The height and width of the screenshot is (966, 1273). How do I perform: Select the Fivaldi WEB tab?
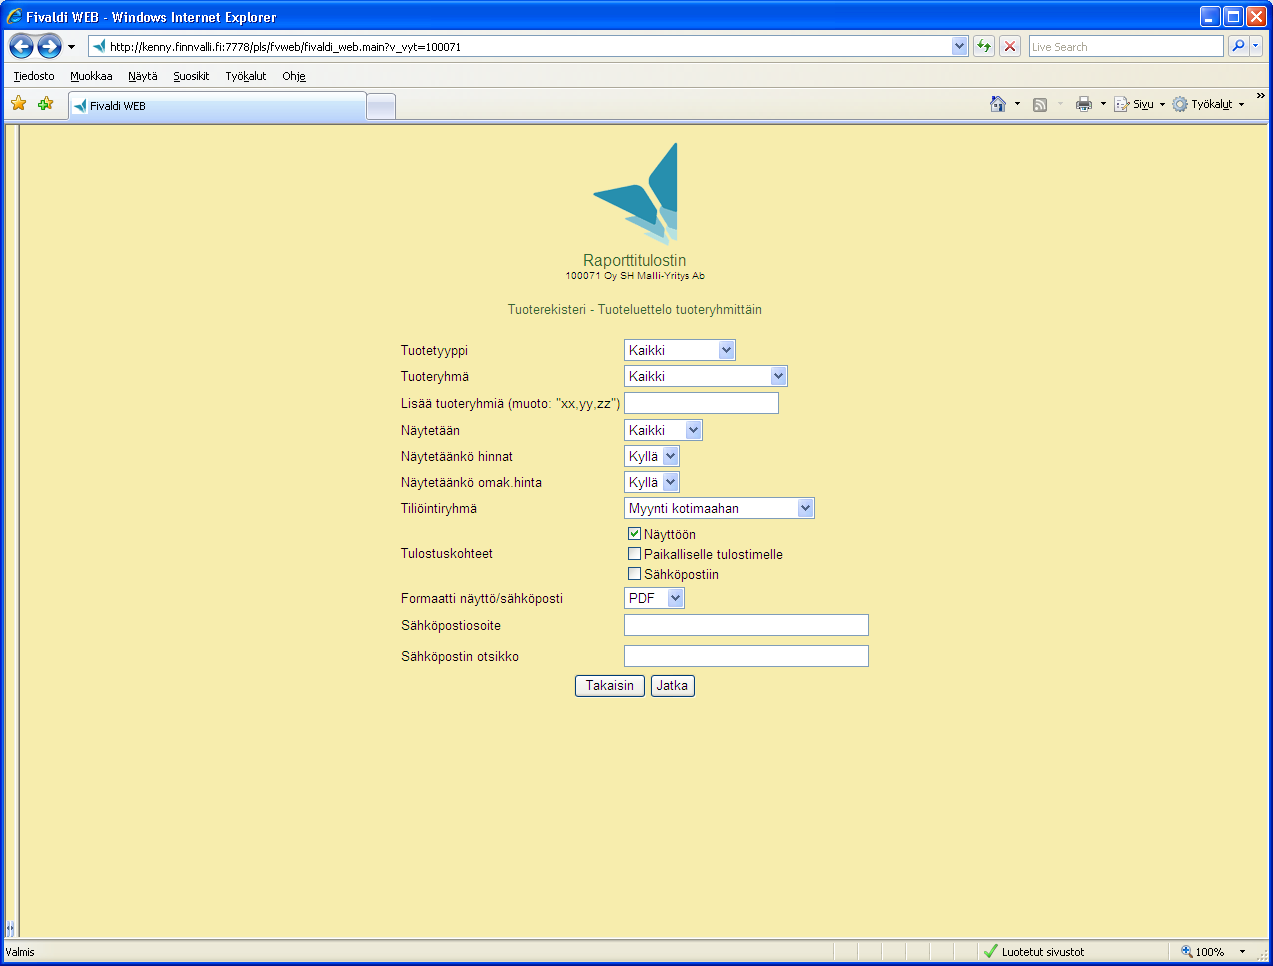tap(217, 106)
